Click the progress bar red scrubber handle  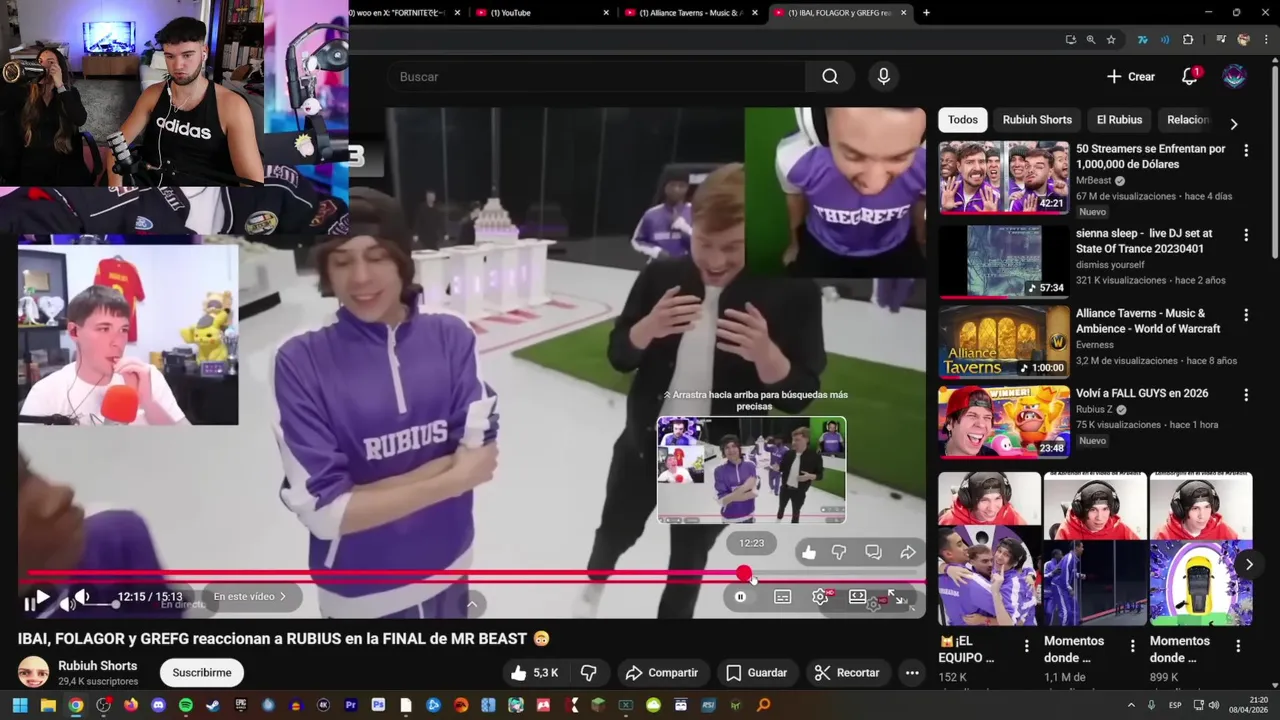744,573
